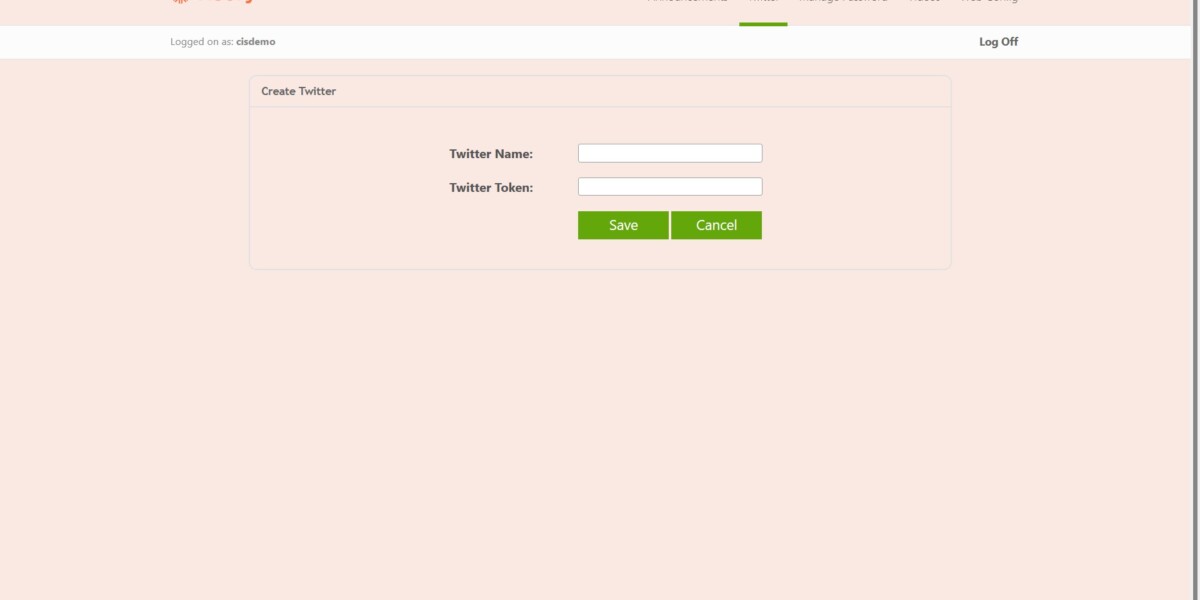The width and height of the screenshot is (1200, 600).
Task: Select the active Twitter navigation tab
Action: point(763,3)
